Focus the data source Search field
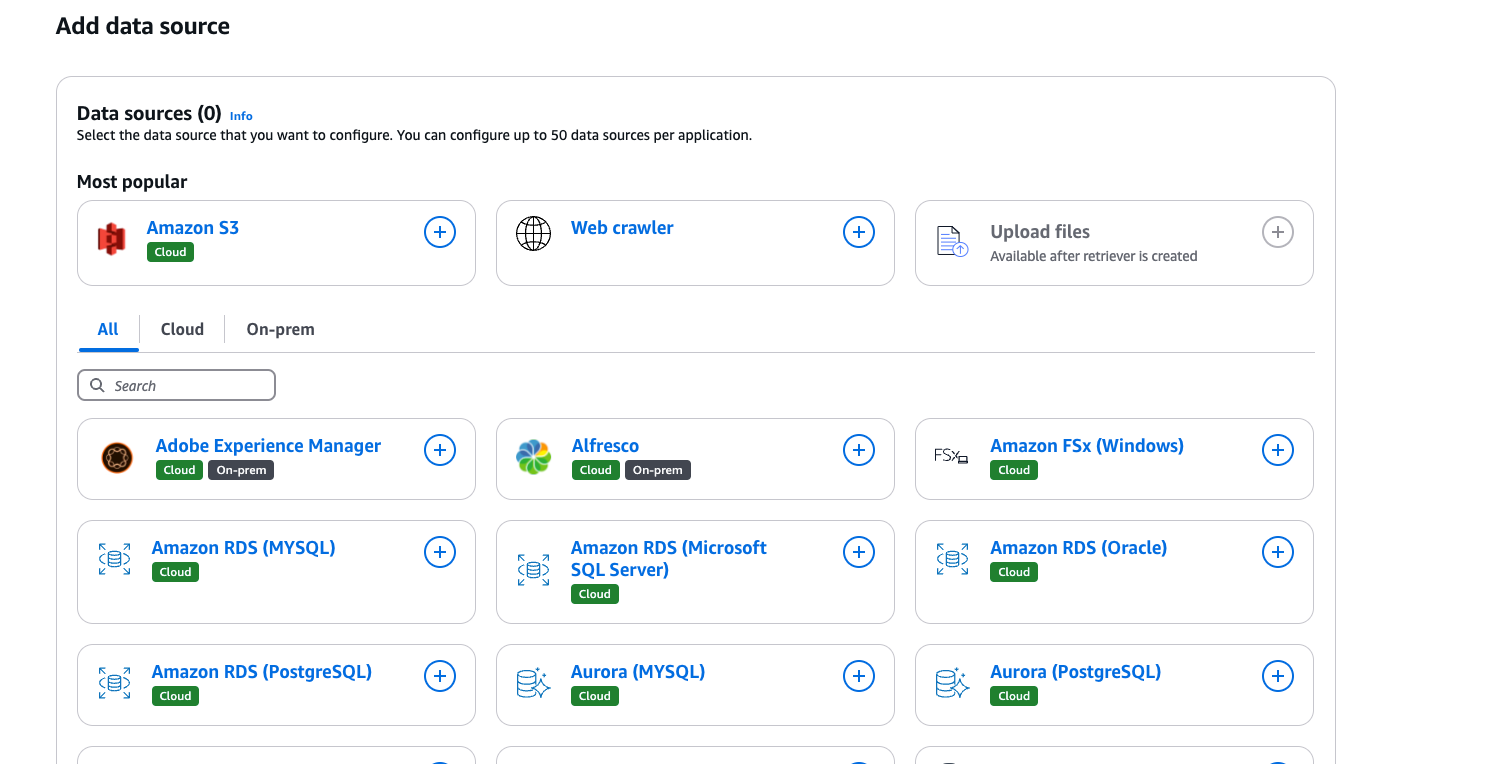The image size is (1495, 764). tap(176, 385)
